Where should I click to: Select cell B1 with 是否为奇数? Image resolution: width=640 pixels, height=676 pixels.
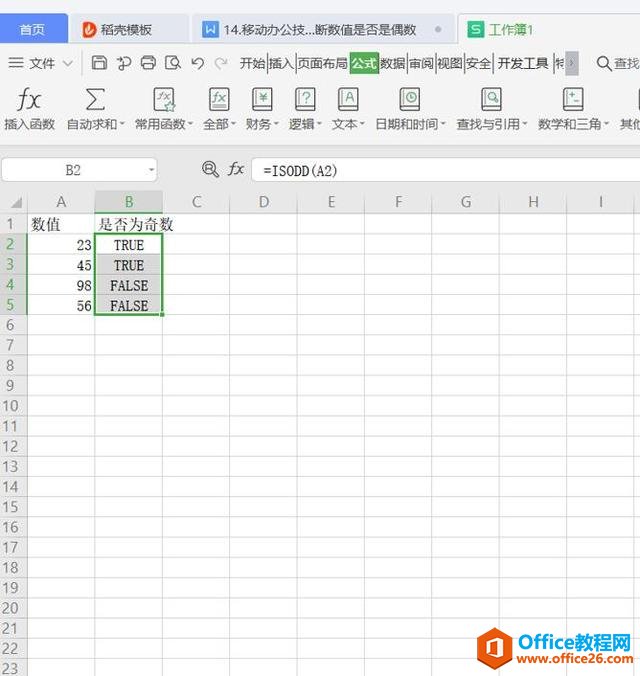click(129, 224)
